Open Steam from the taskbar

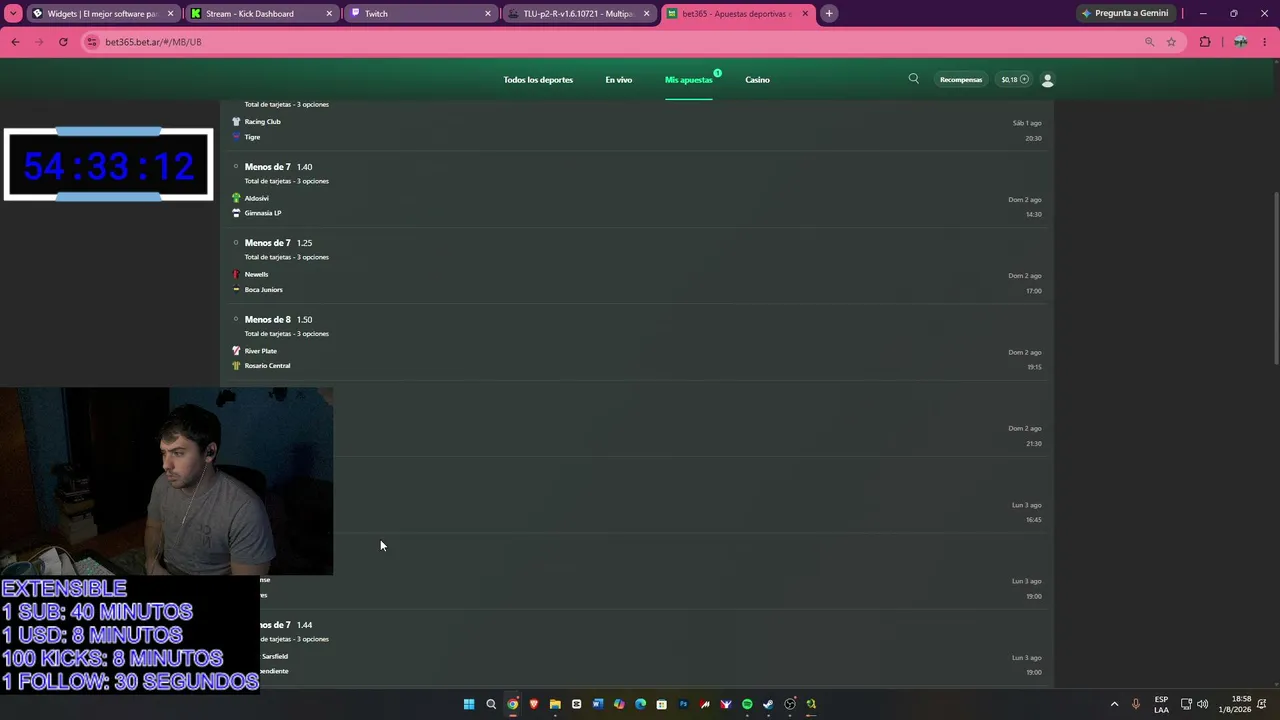768,704
